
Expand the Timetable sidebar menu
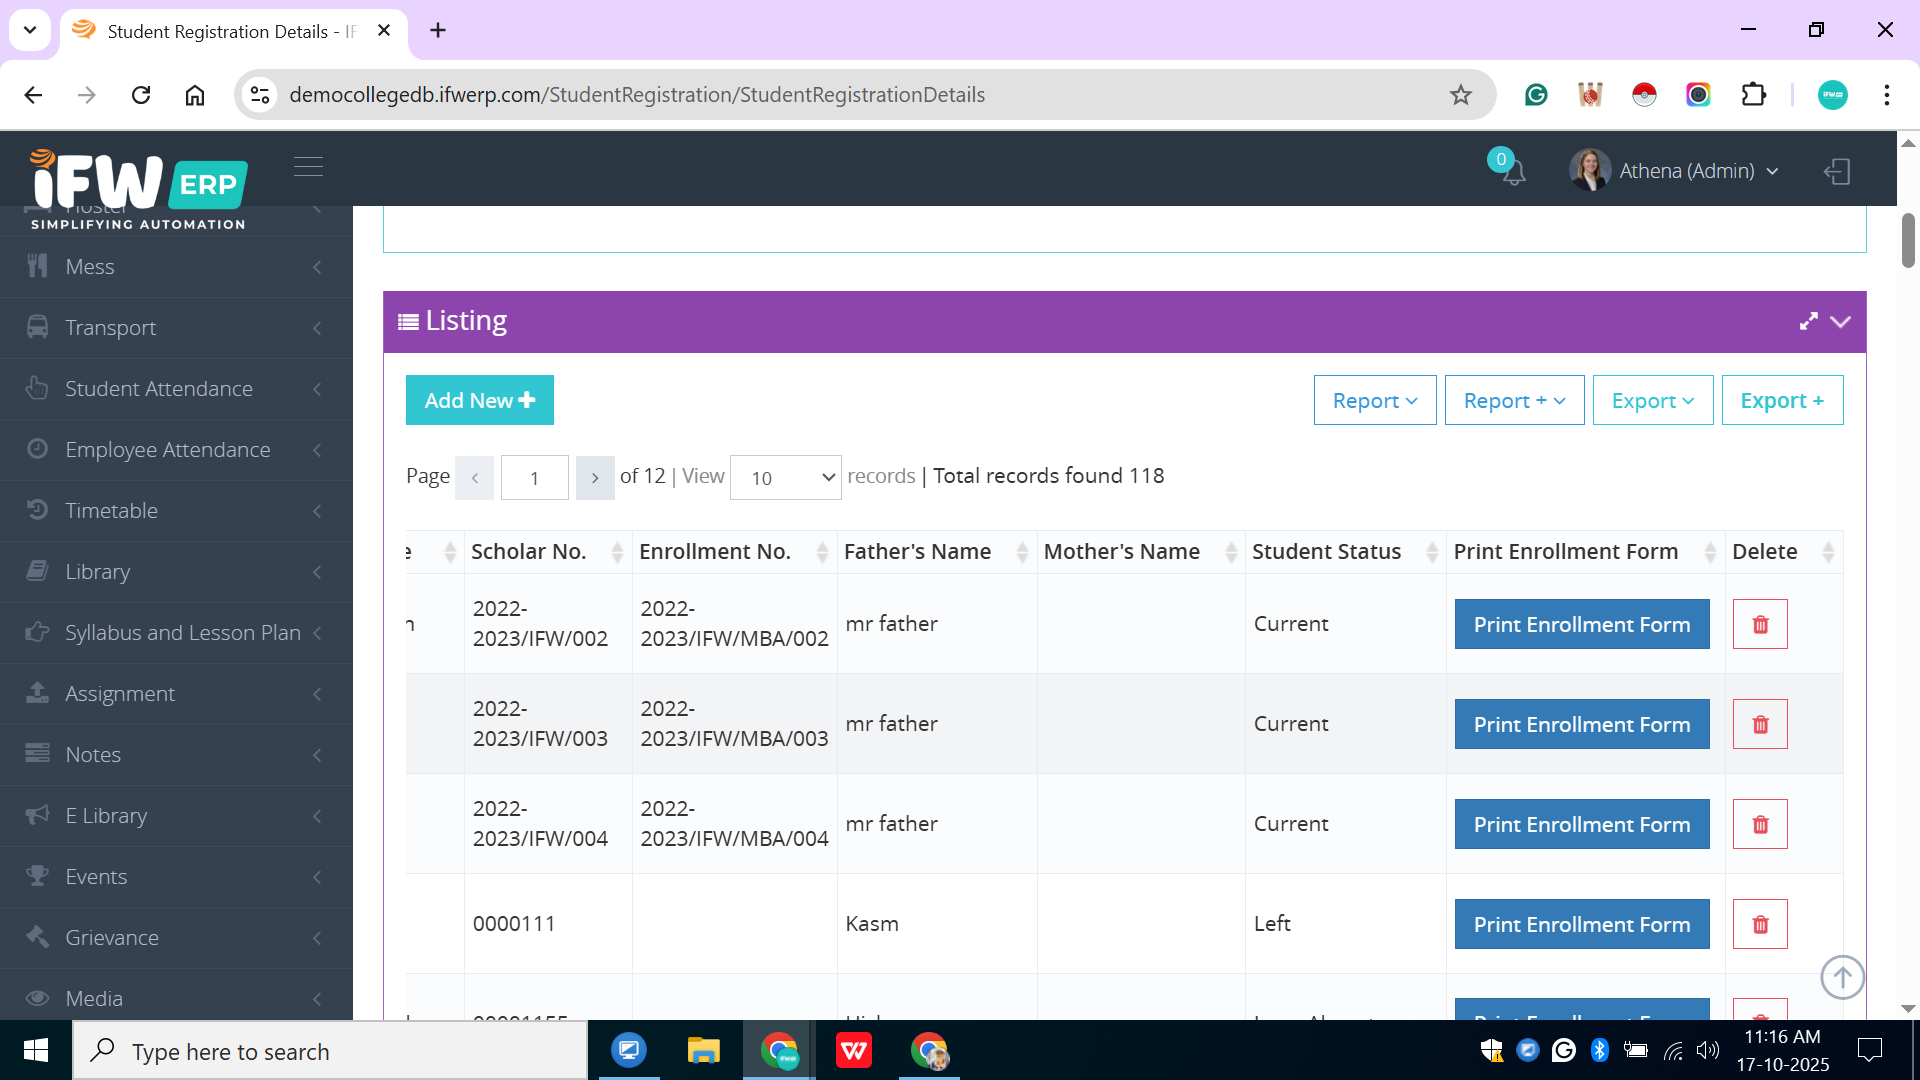[x=111, y=511]
